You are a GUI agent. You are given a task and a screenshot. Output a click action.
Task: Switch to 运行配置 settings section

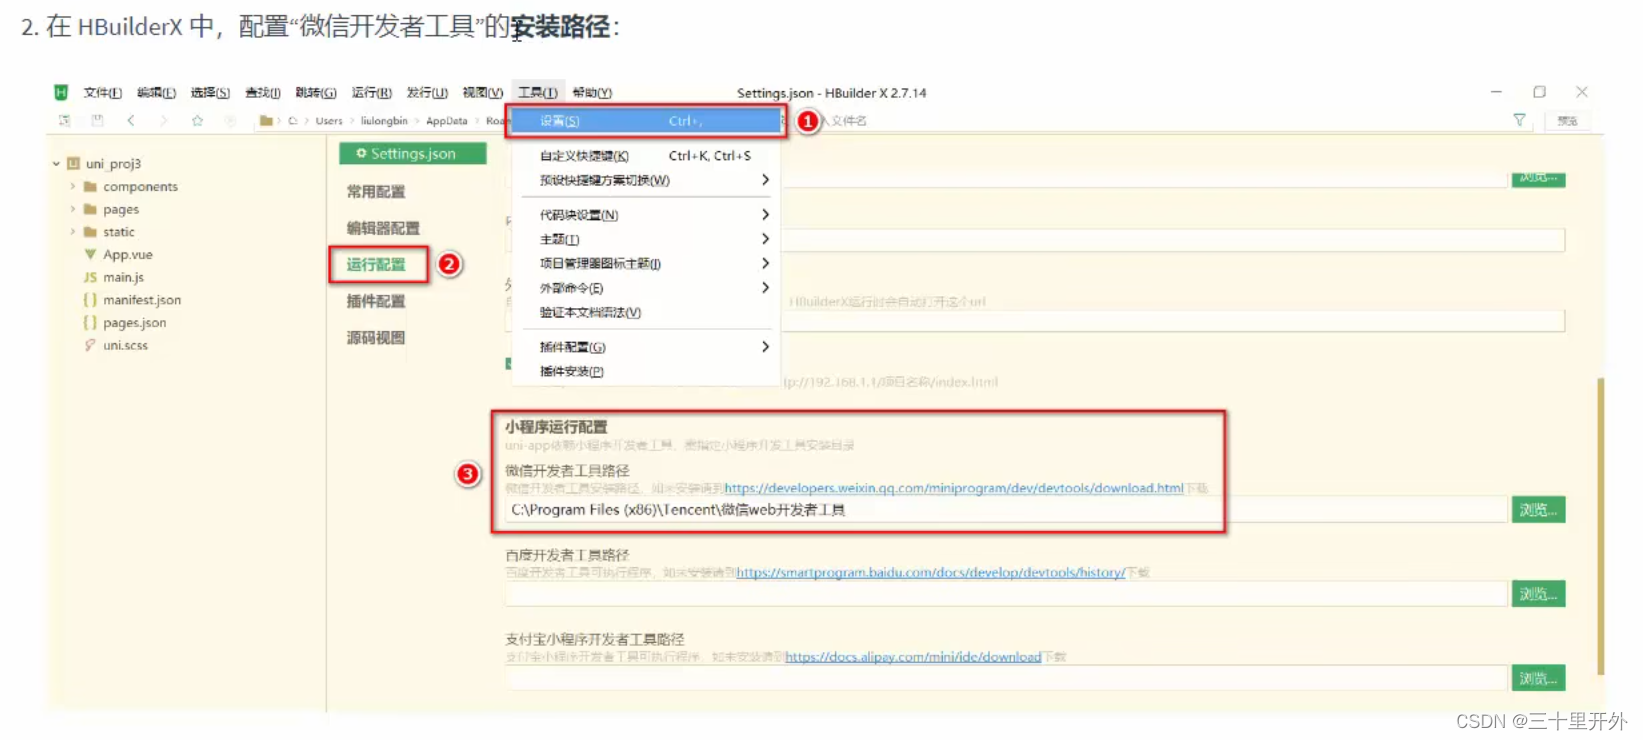[x=376, y=264]
